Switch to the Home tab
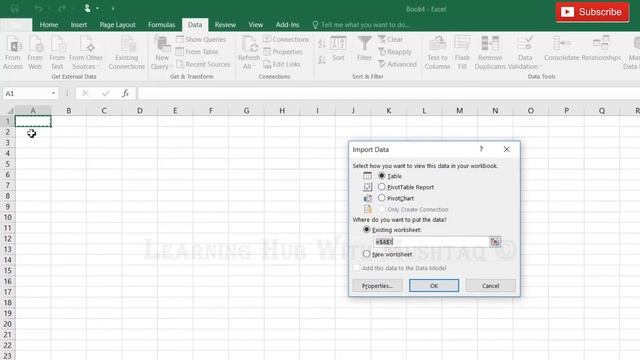This screenshot has height=360, width=640. 49,25
